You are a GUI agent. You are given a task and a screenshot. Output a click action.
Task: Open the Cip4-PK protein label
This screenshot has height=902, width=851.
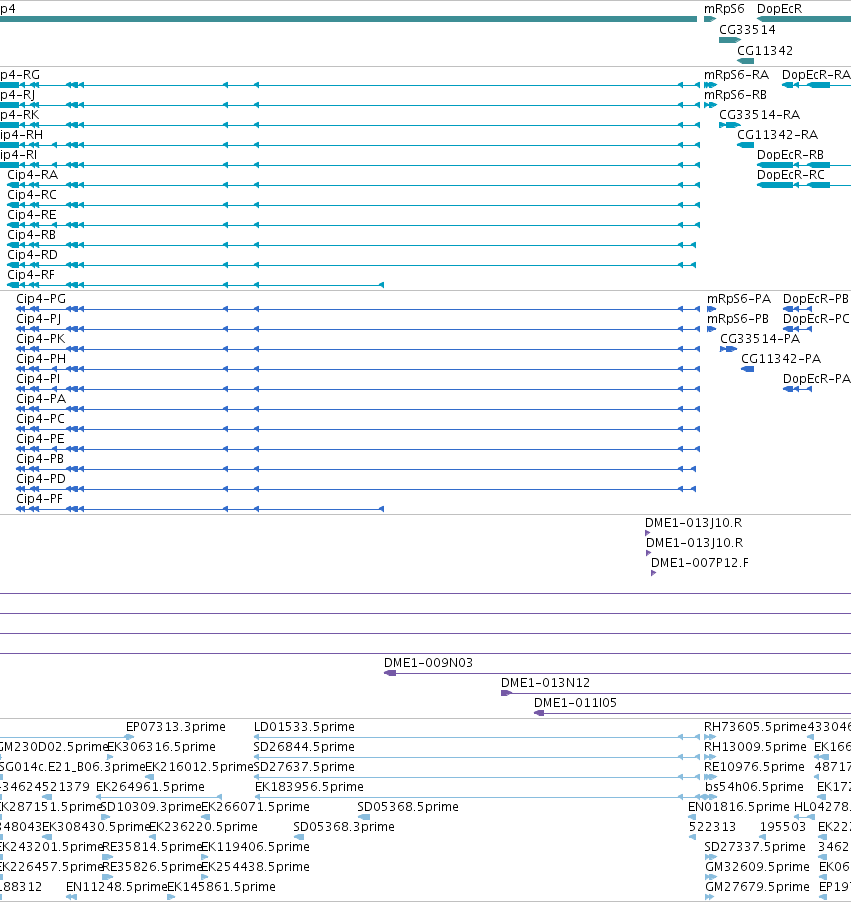[x=40, y=339]
